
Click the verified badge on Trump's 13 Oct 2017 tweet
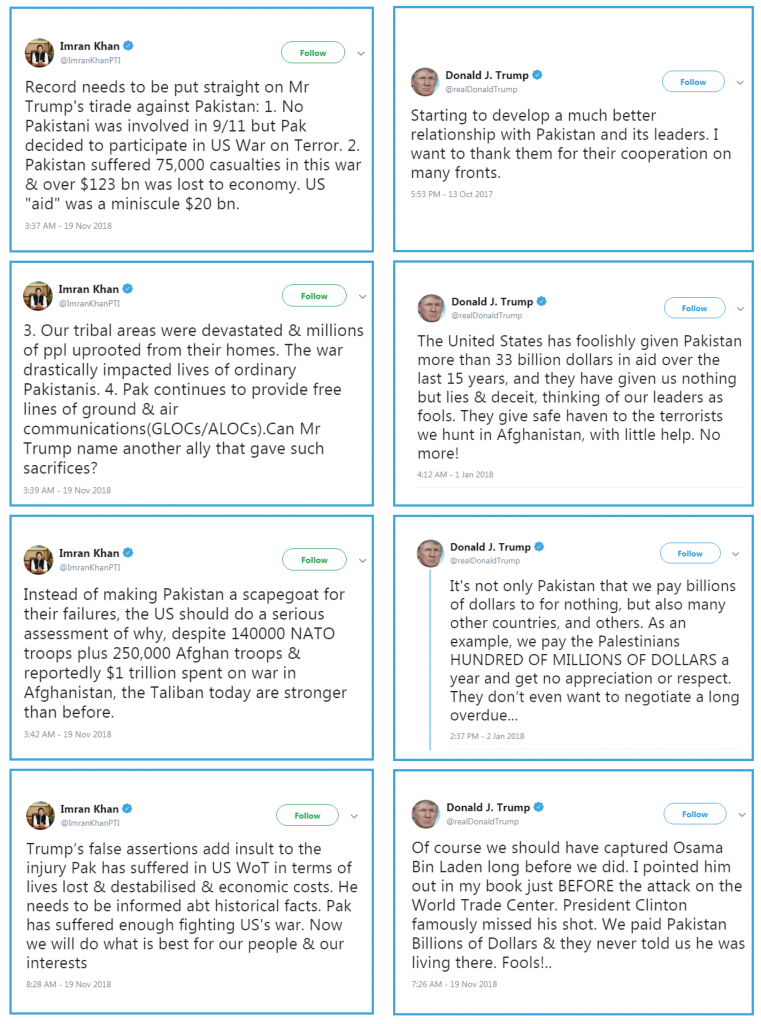[x=537, y=75]
